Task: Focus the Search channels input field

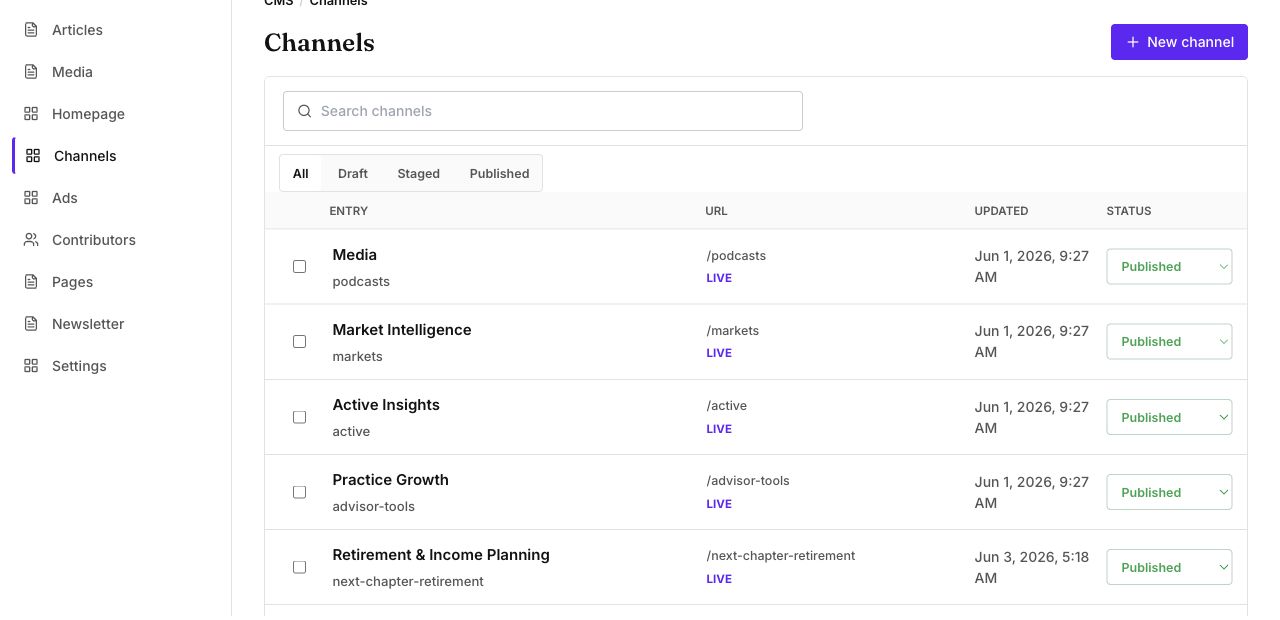Action: point(543,111)
